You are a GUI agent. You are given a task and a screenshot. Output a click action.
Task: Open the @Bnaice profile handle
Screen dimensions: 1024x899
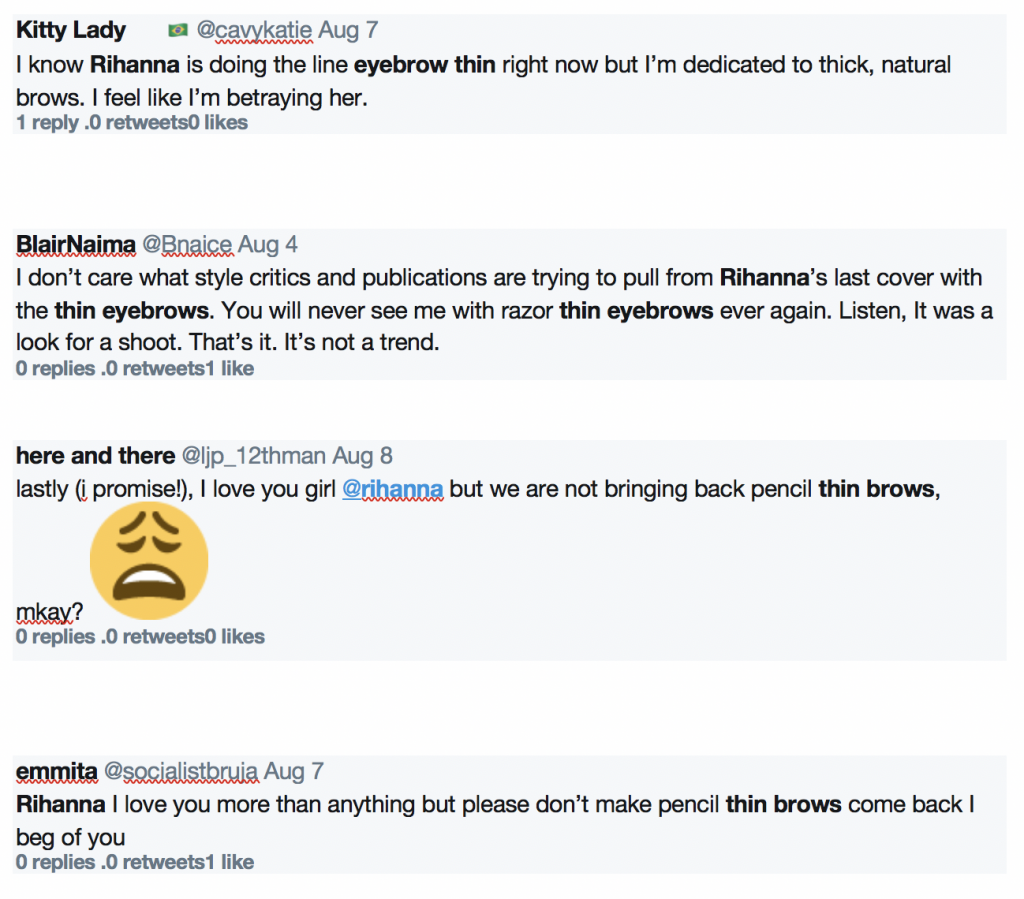point(187,245)
